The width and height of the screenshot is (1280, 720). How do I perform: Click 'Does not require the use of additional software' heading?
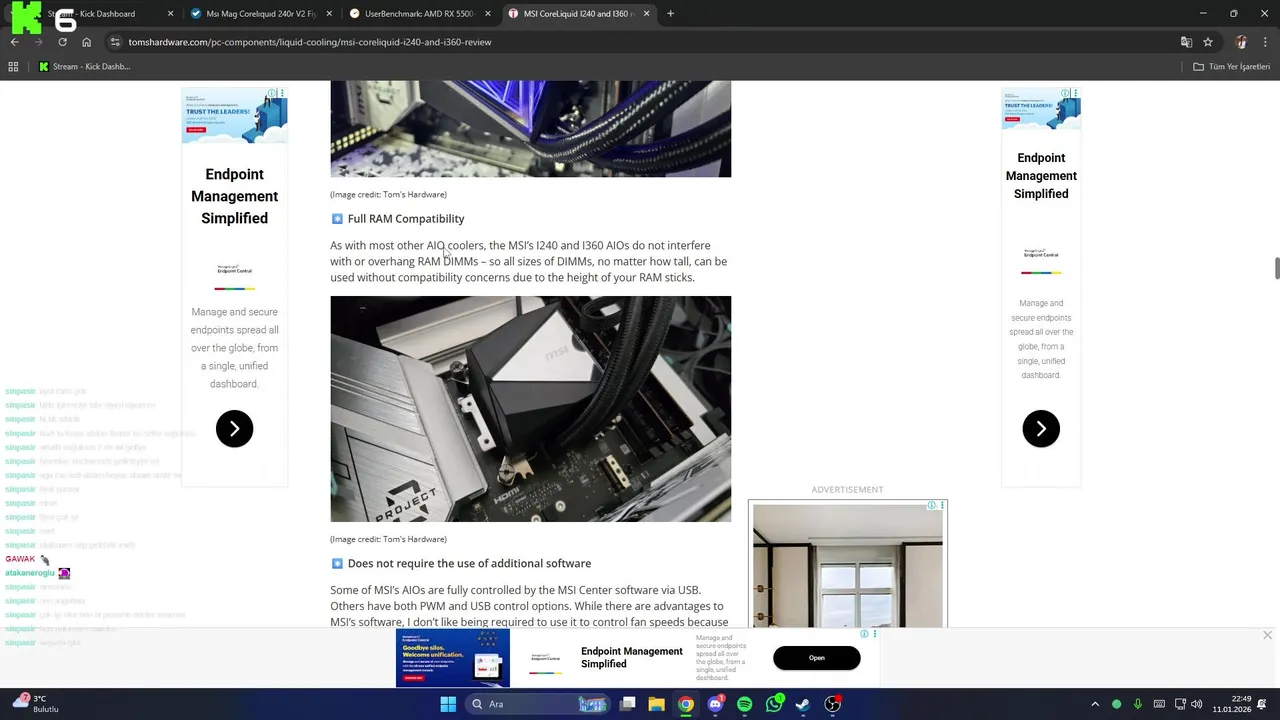[469, 563]
